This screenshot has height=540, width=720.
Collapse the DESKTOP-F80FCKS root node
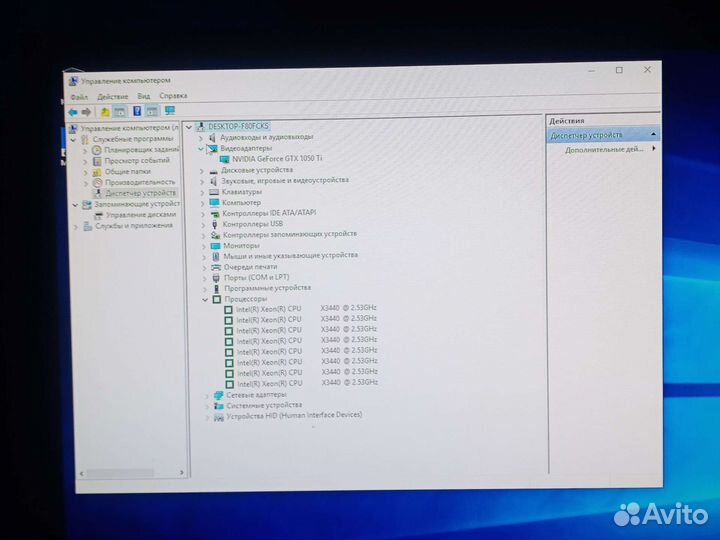[189, 127]
